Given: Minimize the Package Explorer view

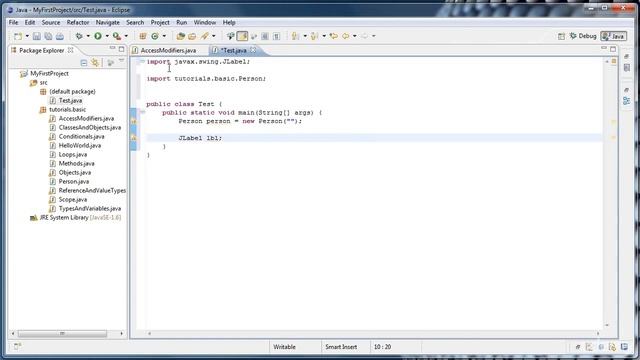Looking at the screenshot, I should point(112,49).
